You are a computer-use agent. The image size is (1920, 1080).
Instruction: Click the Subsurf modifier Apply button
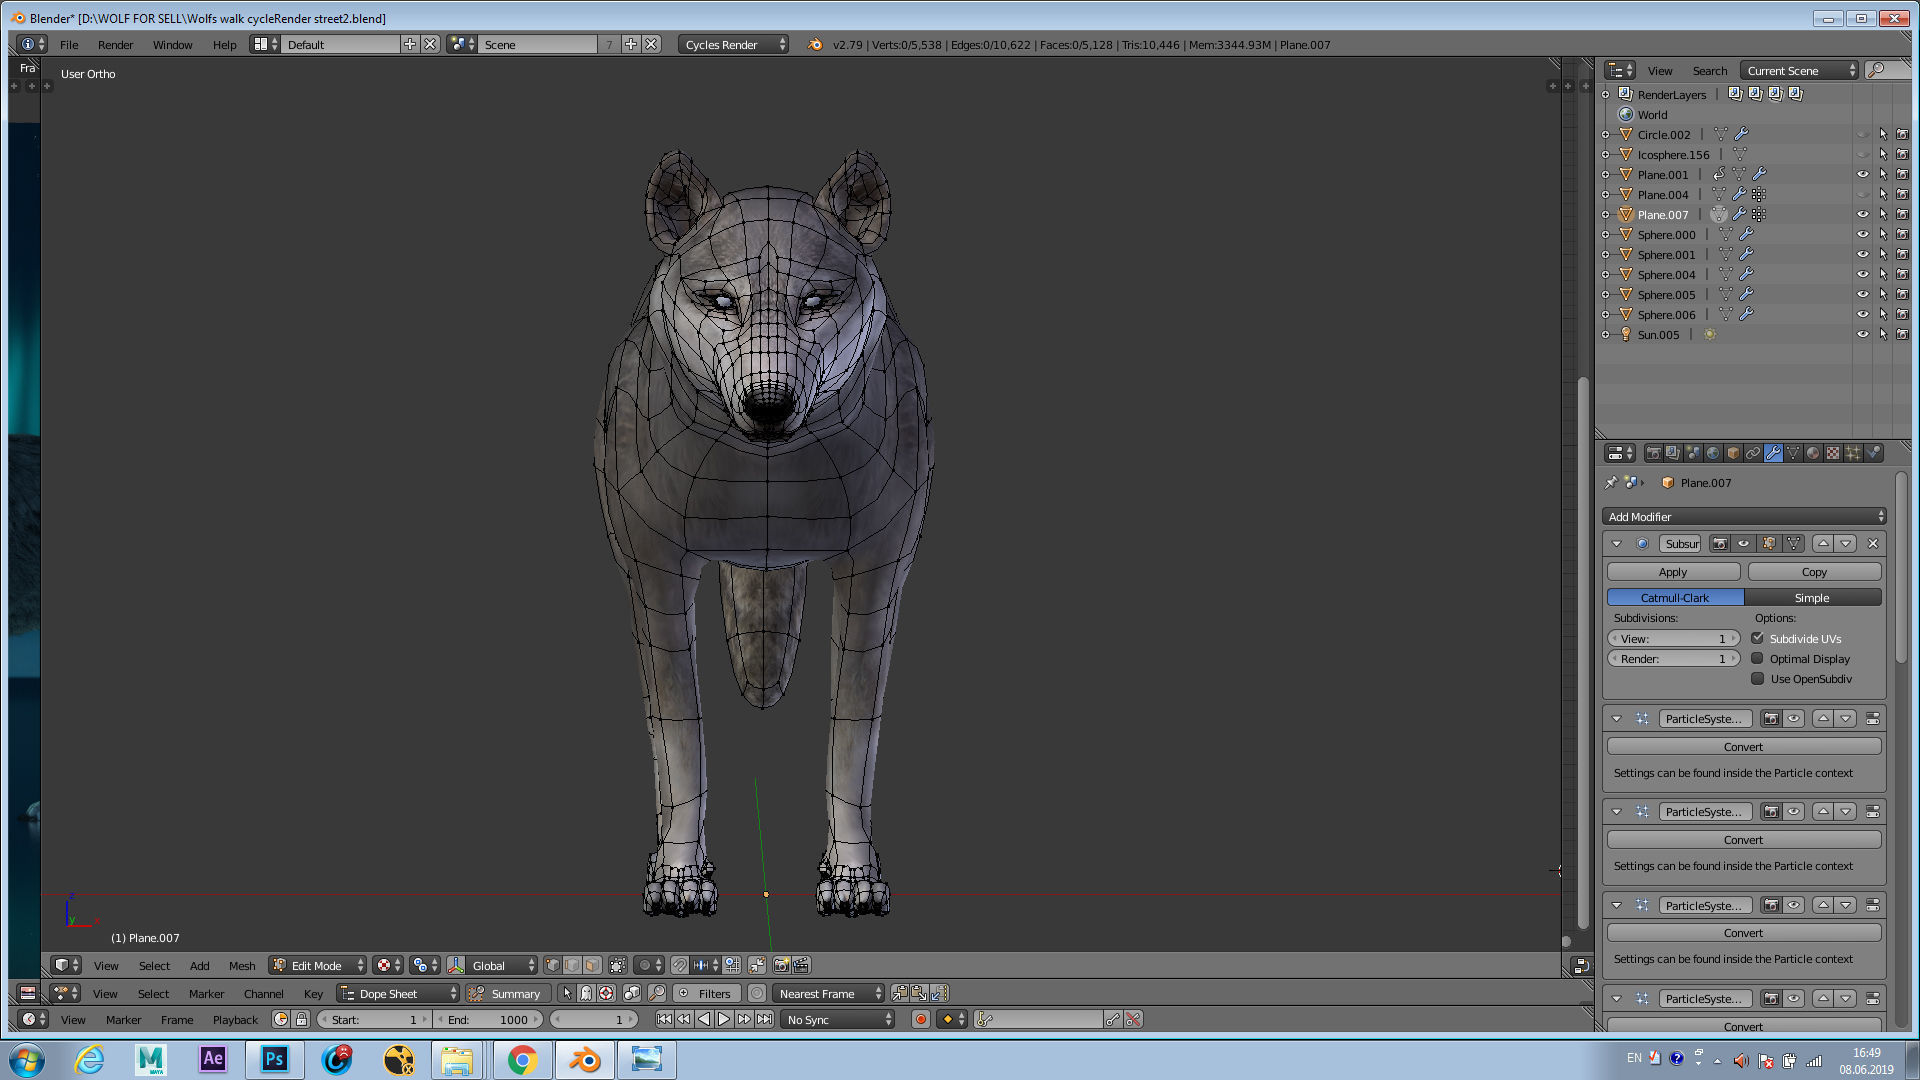pos(1673,572)
